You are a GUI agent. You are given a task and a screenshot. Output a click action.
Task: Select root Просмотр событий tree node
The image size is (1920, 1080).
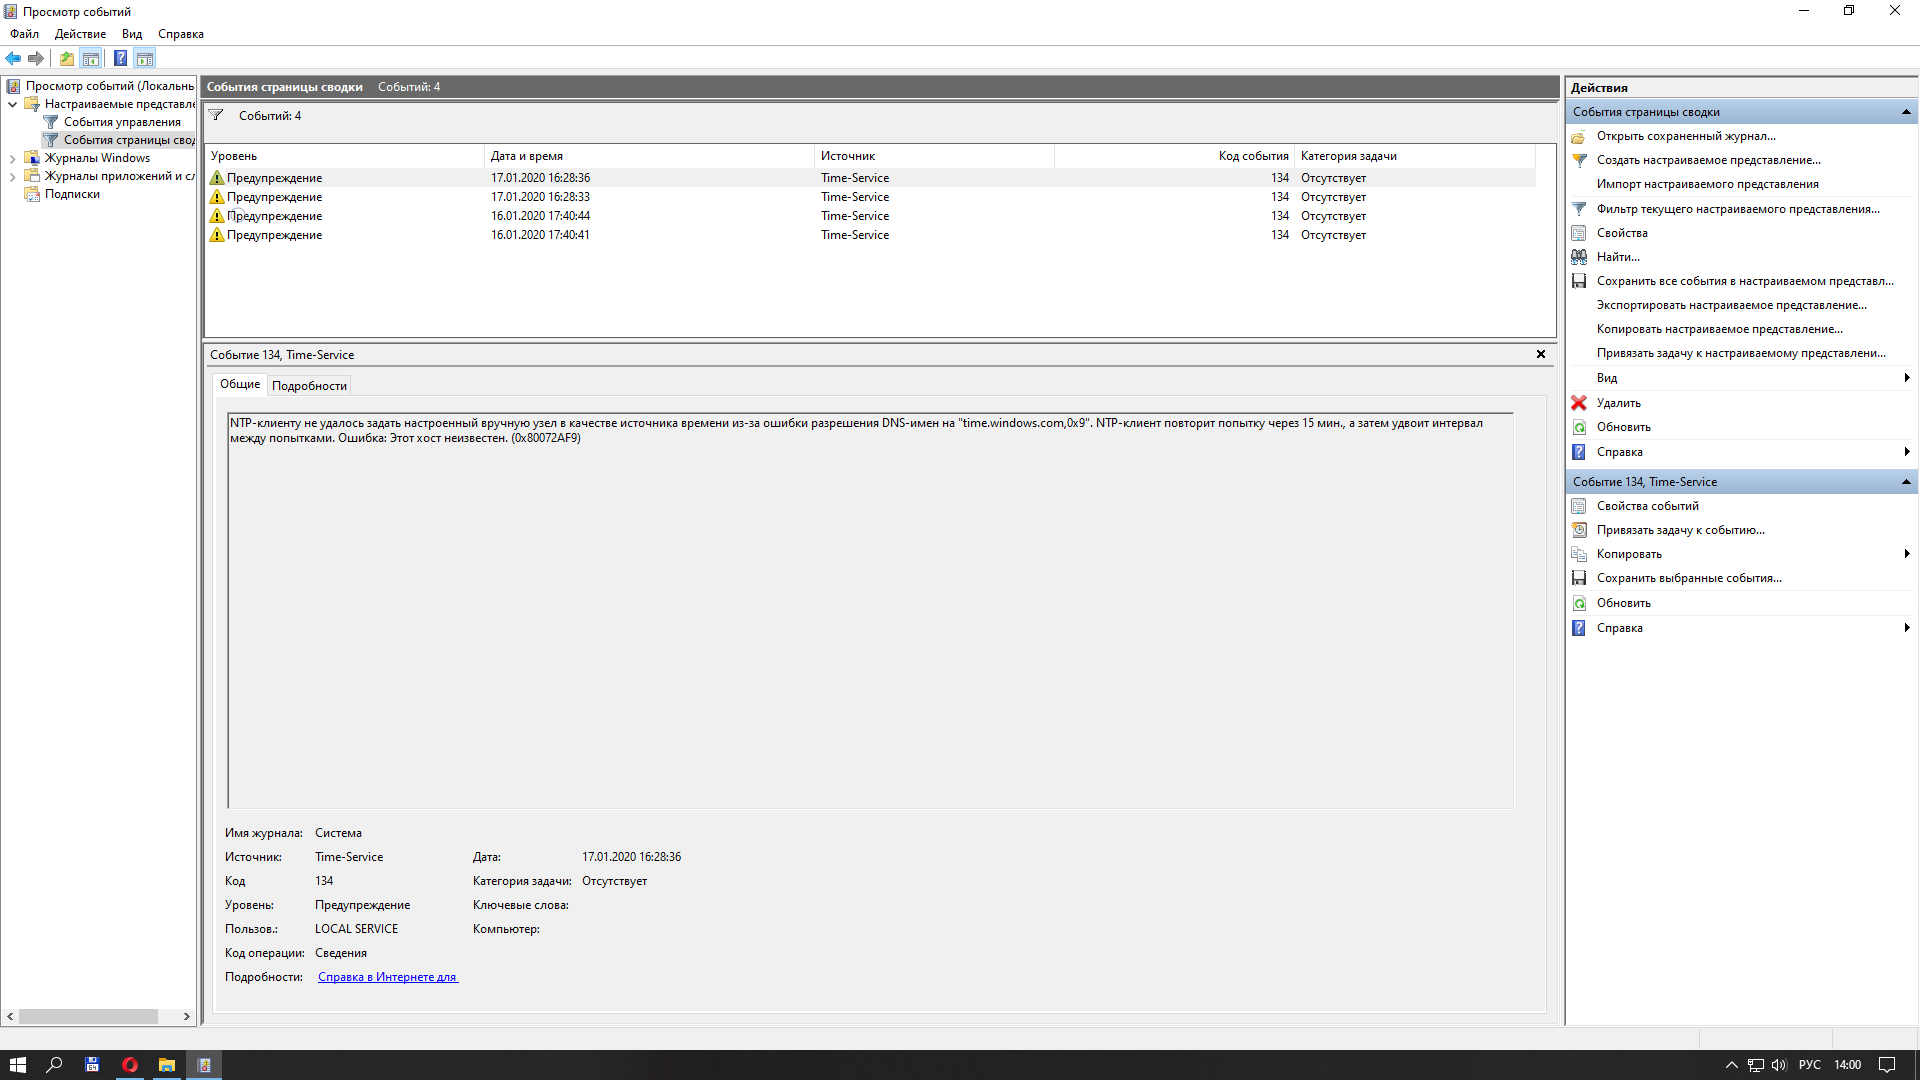pos(110,86)
